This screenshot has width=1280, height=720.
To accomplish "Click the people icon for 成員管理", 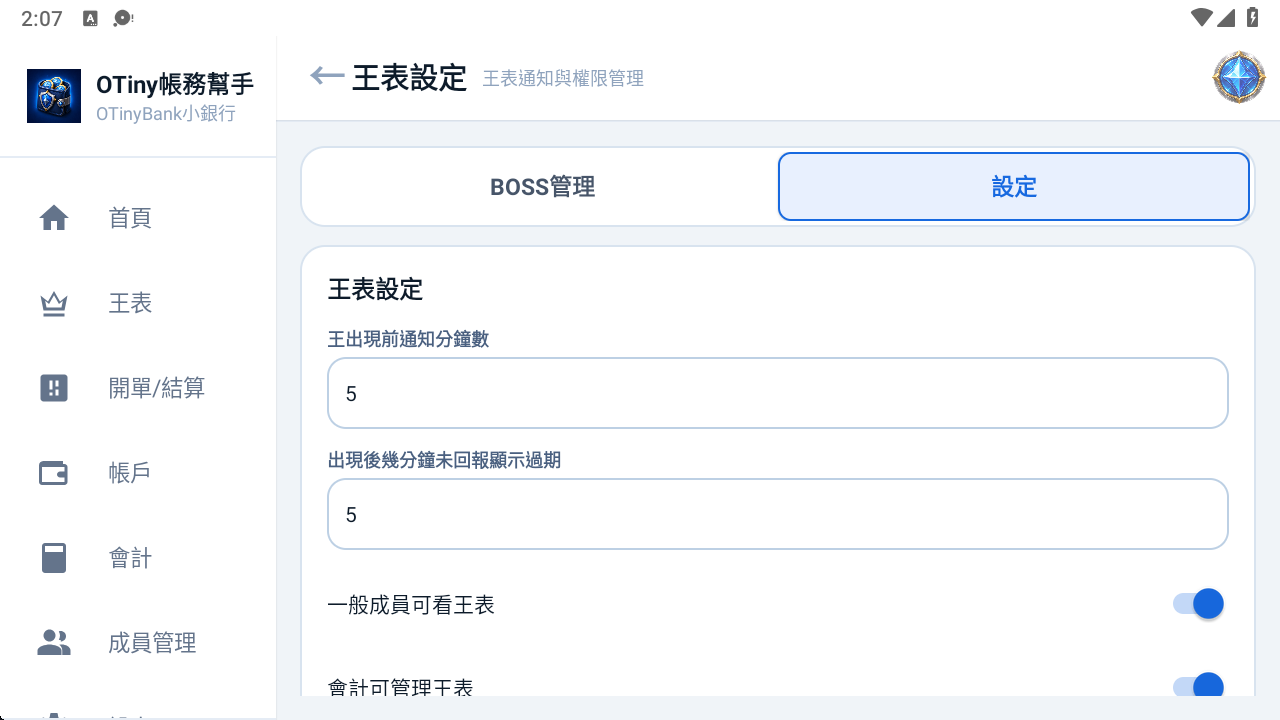I will tap(54, 643).
